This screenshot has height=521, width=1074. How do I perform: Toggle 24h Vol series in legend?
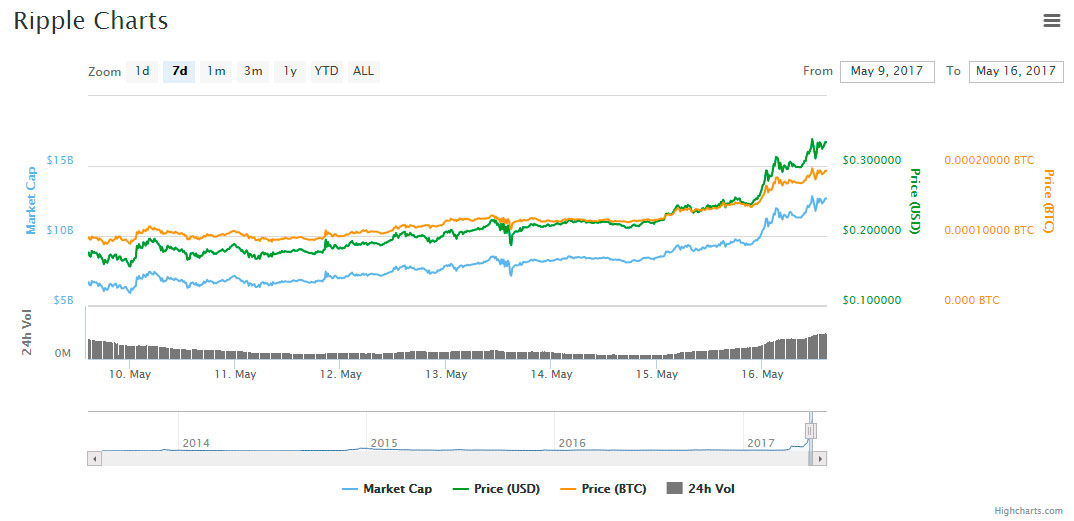coord(701,489)
